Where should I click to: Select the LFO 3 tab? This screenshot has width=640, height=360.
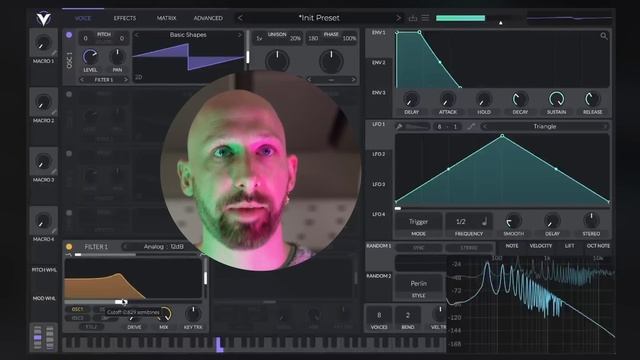(x=378, y=184)
